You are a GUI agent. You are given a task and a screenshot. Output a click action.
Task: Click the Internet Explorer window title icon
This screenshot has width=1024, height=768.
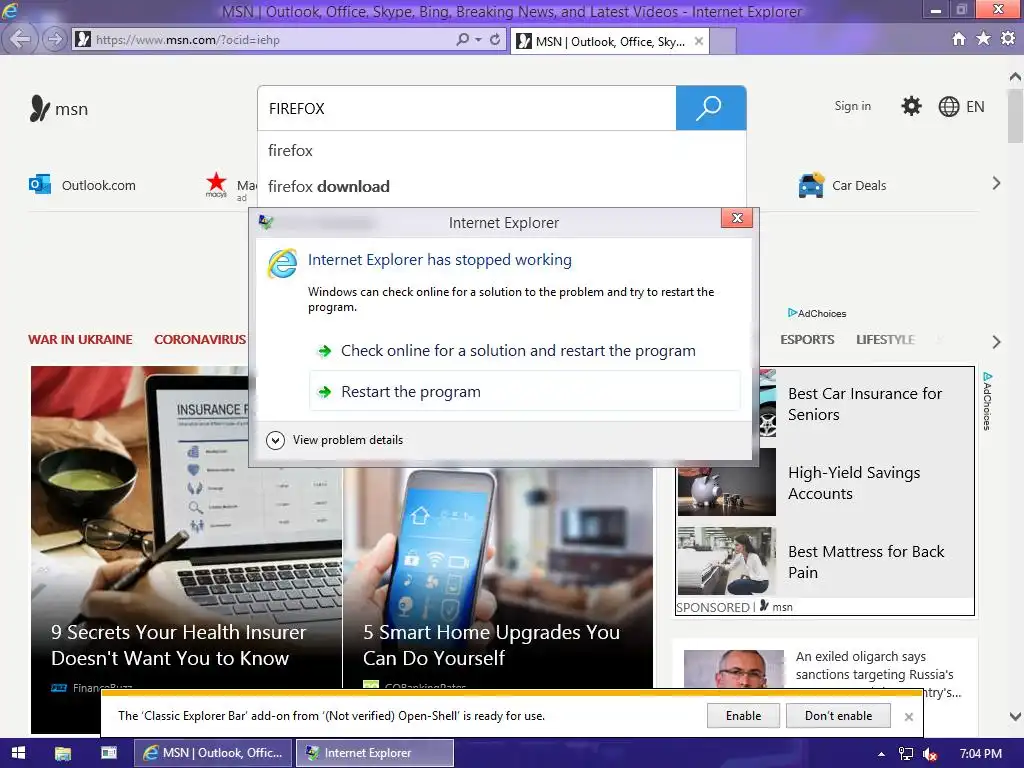9,10
